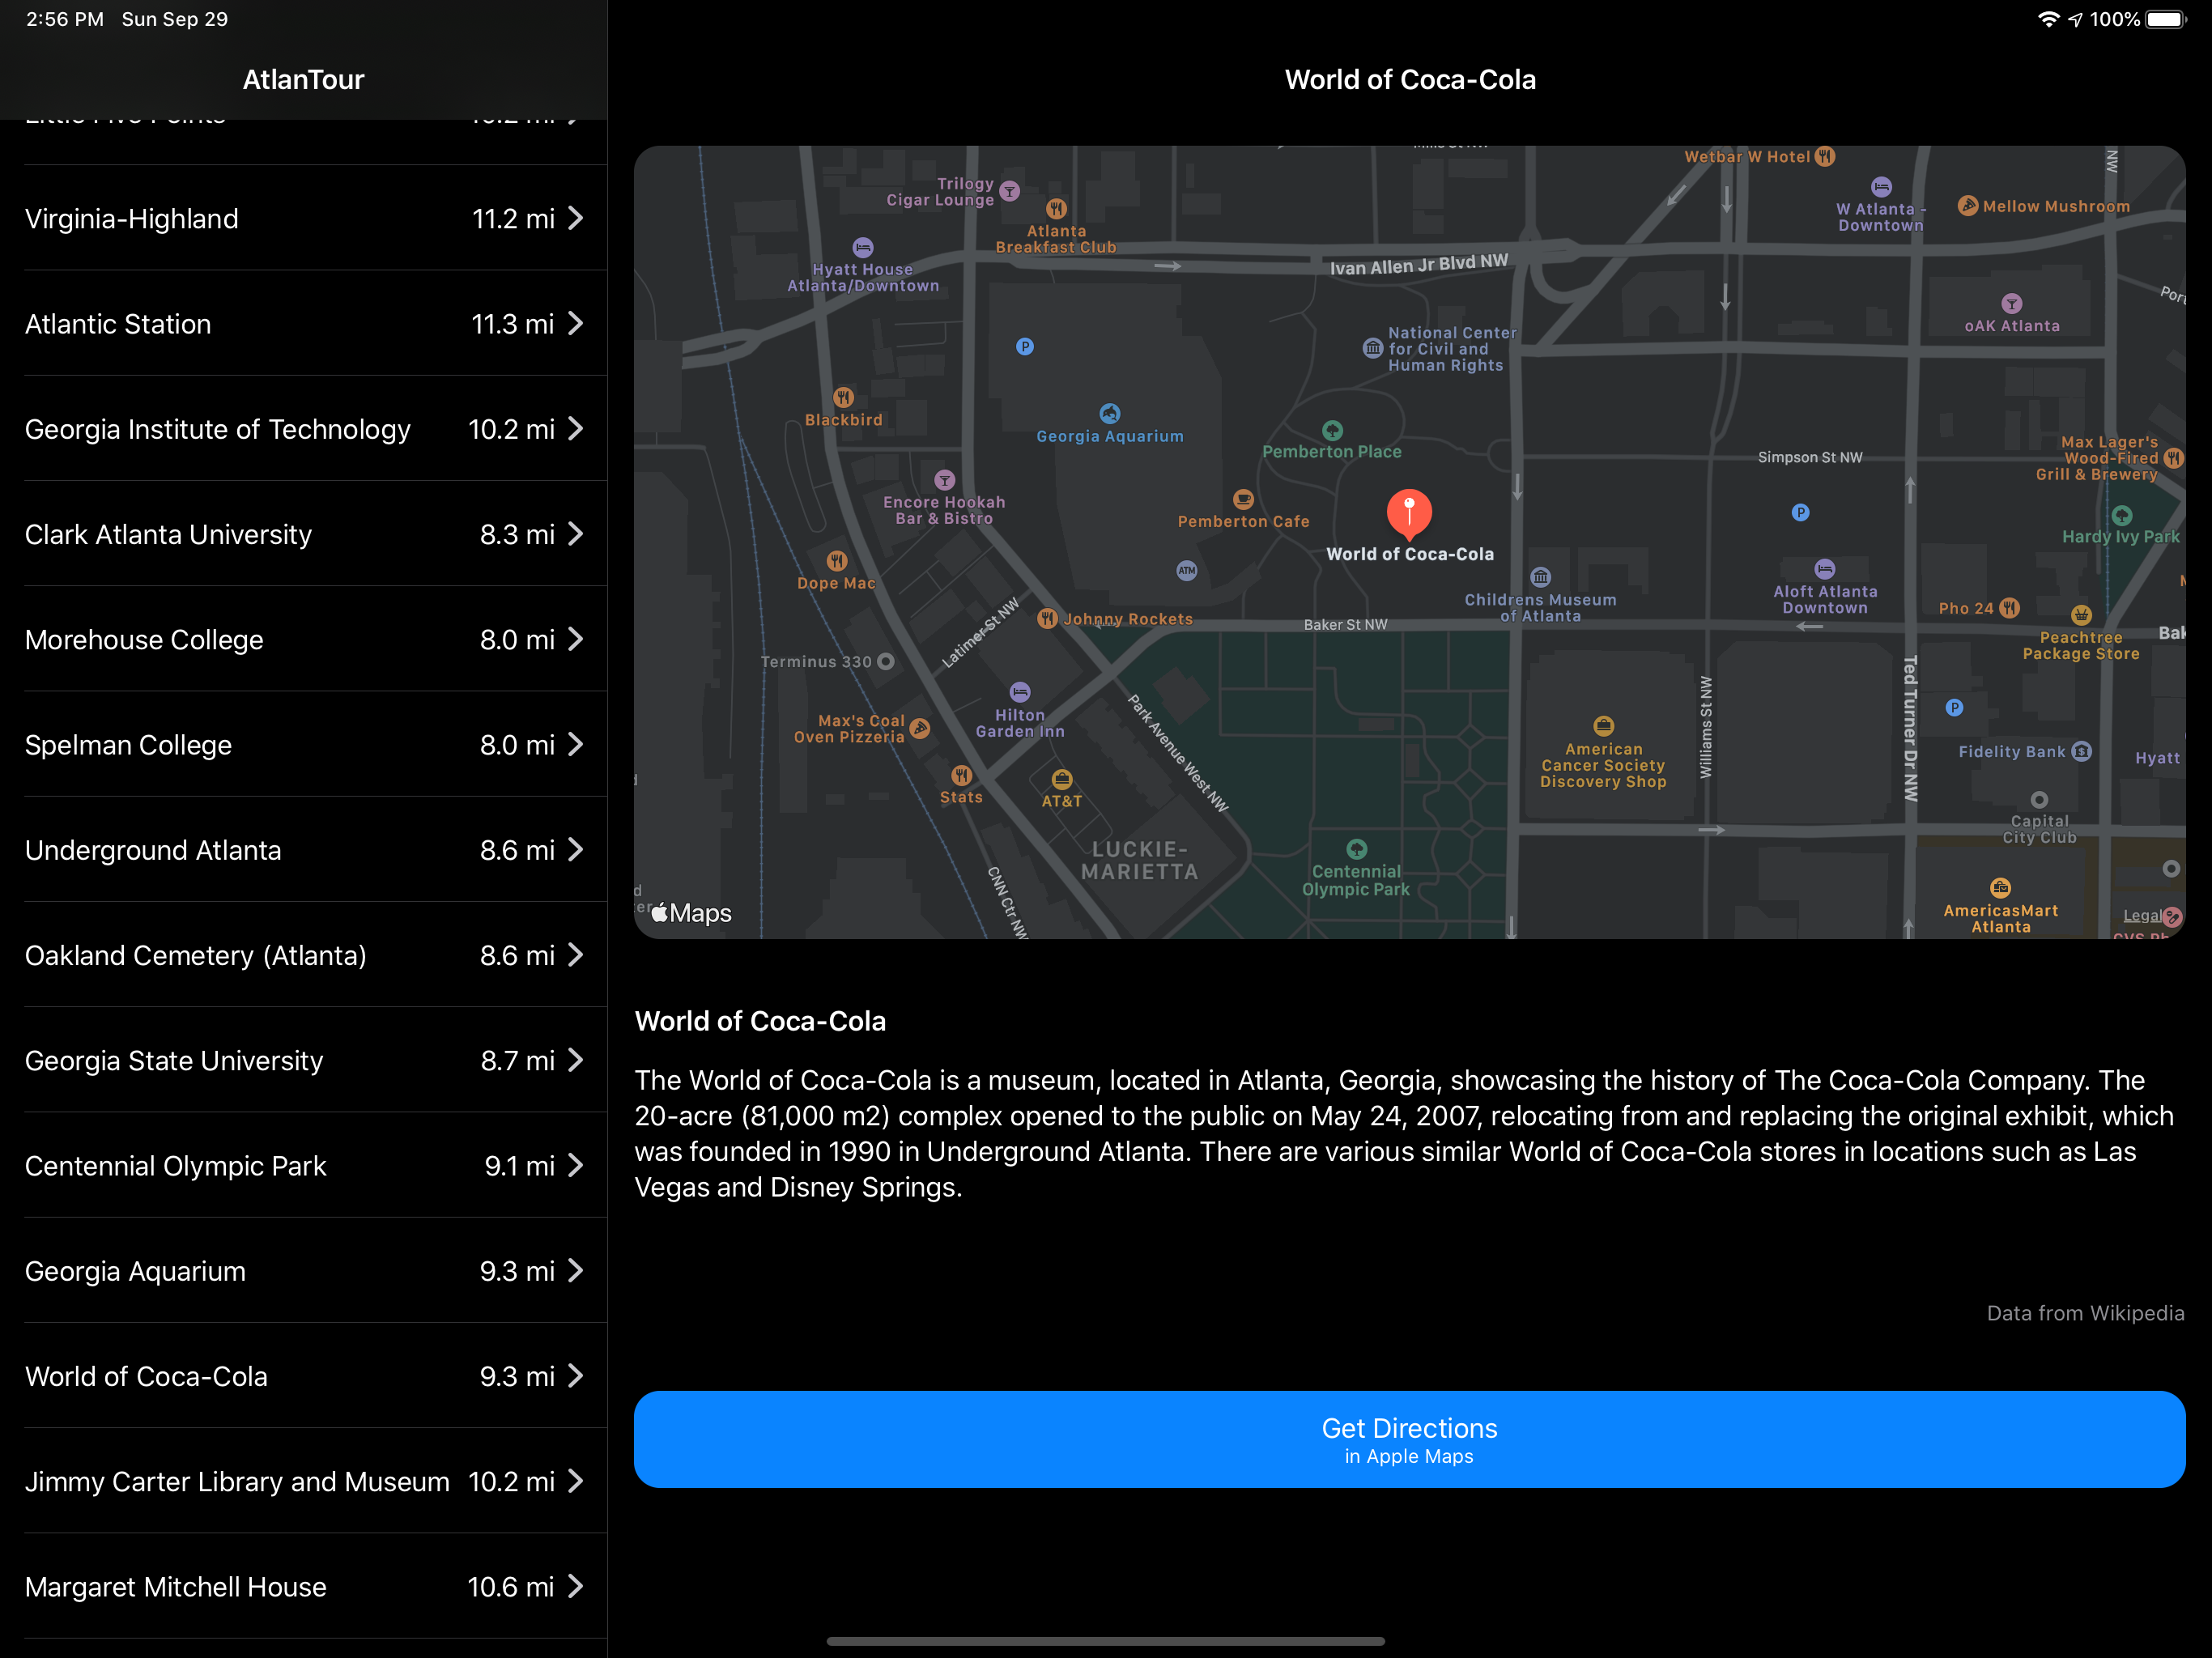Open Virginia-Highland row chevron
Image resolution: width=2212 pixels, height=1658 pixels.
click(575, 218)
